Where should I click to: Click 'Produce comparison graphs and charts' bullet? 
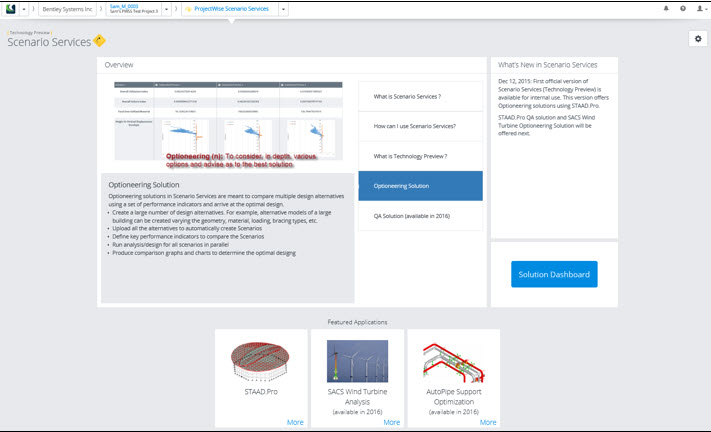(x=204, y=253)
